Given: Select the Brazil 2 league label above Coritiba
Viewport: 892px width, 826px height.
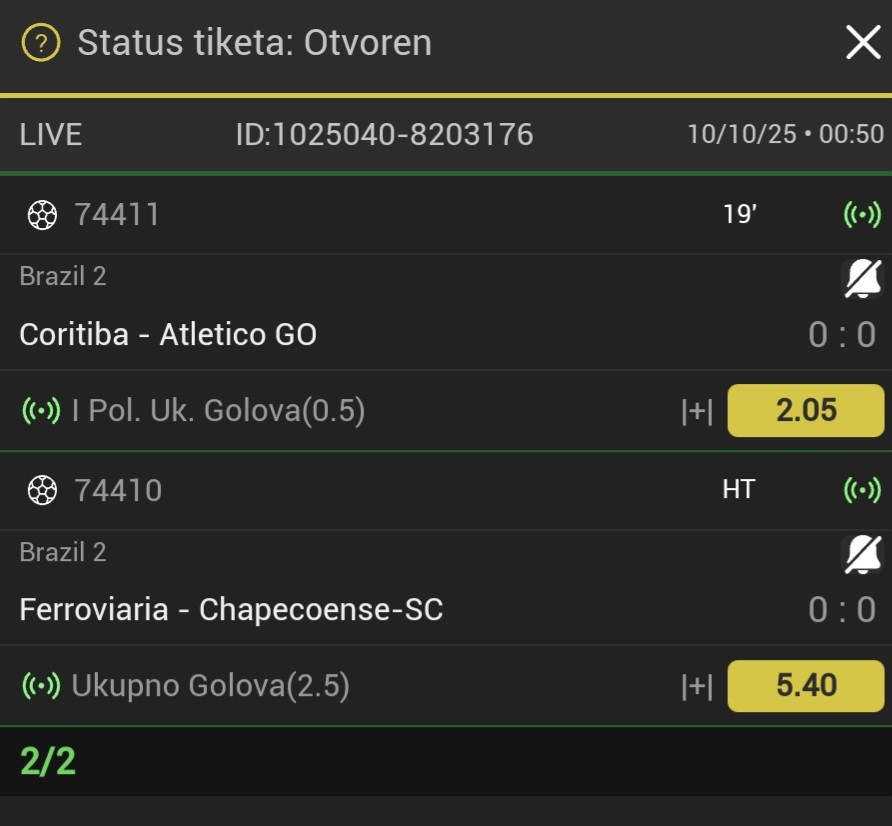Looking at the screenshot, I should click(63, 276).
